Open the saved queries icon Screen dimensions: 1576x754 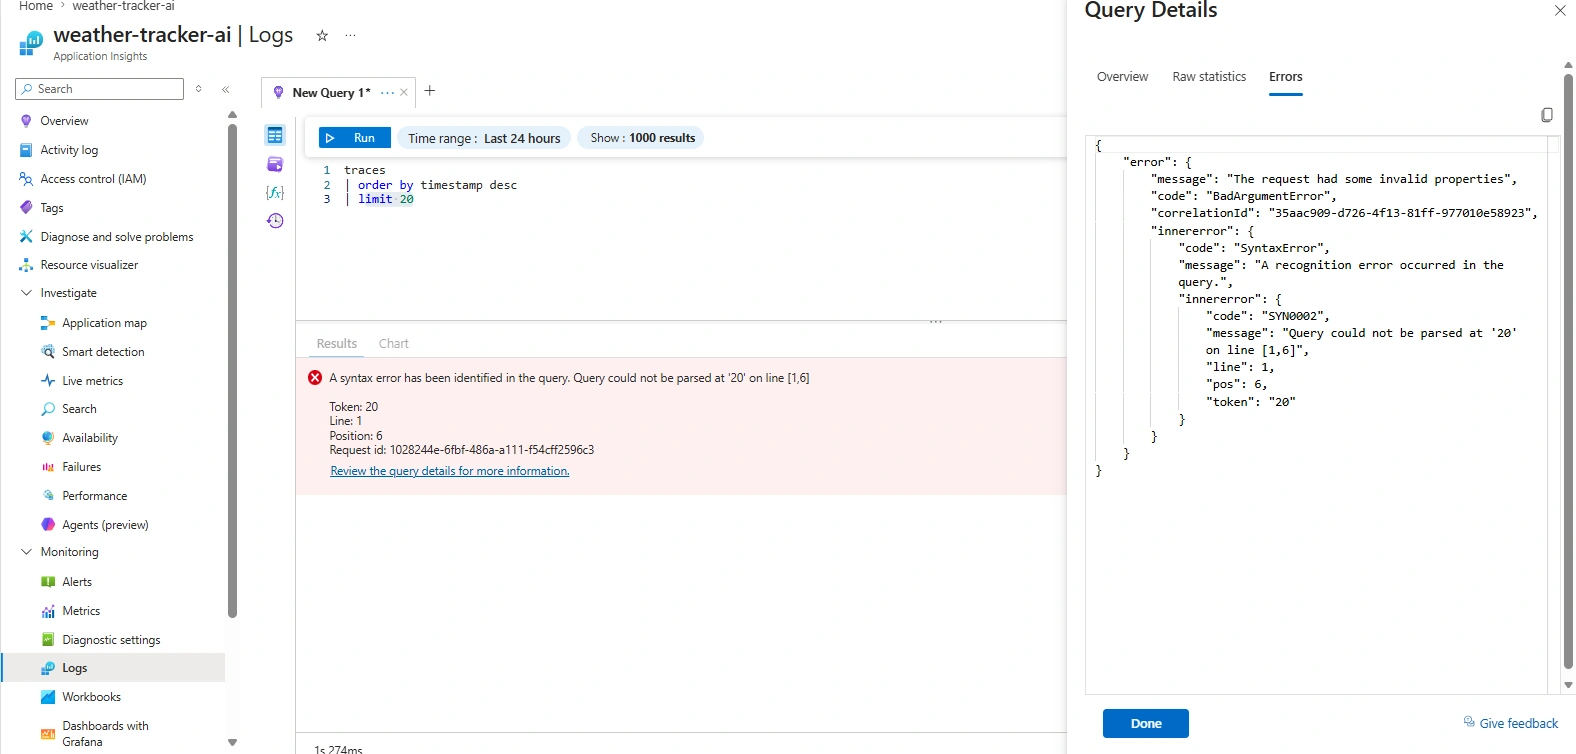coord(275,164)
